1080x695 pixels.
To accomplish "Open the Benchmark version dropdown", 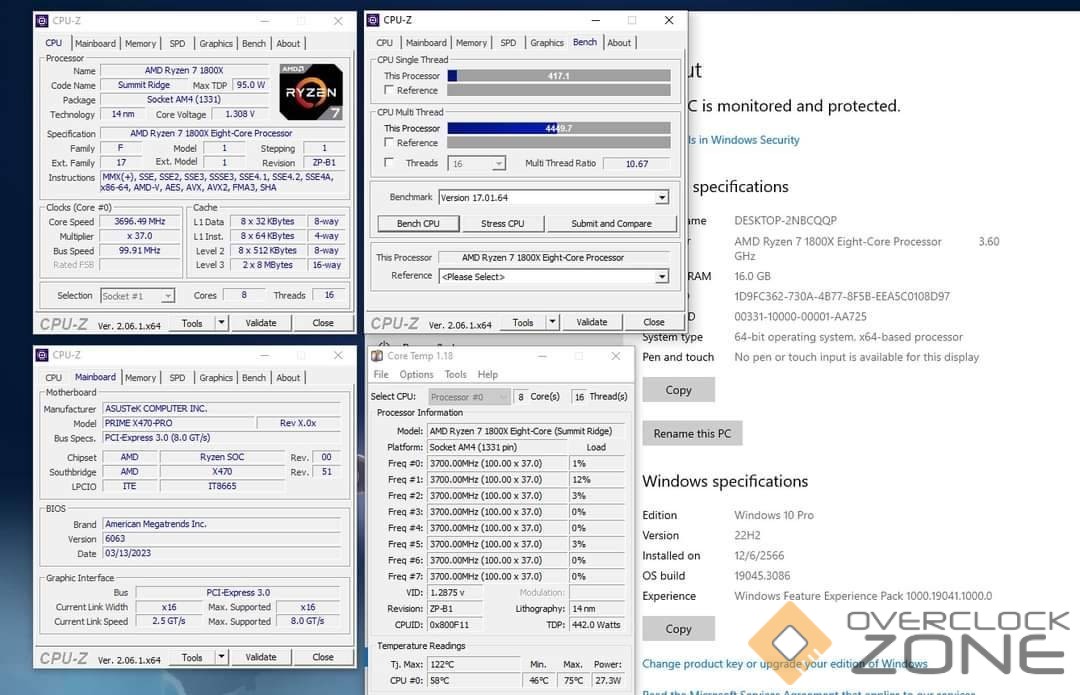I will coord(554,198).
